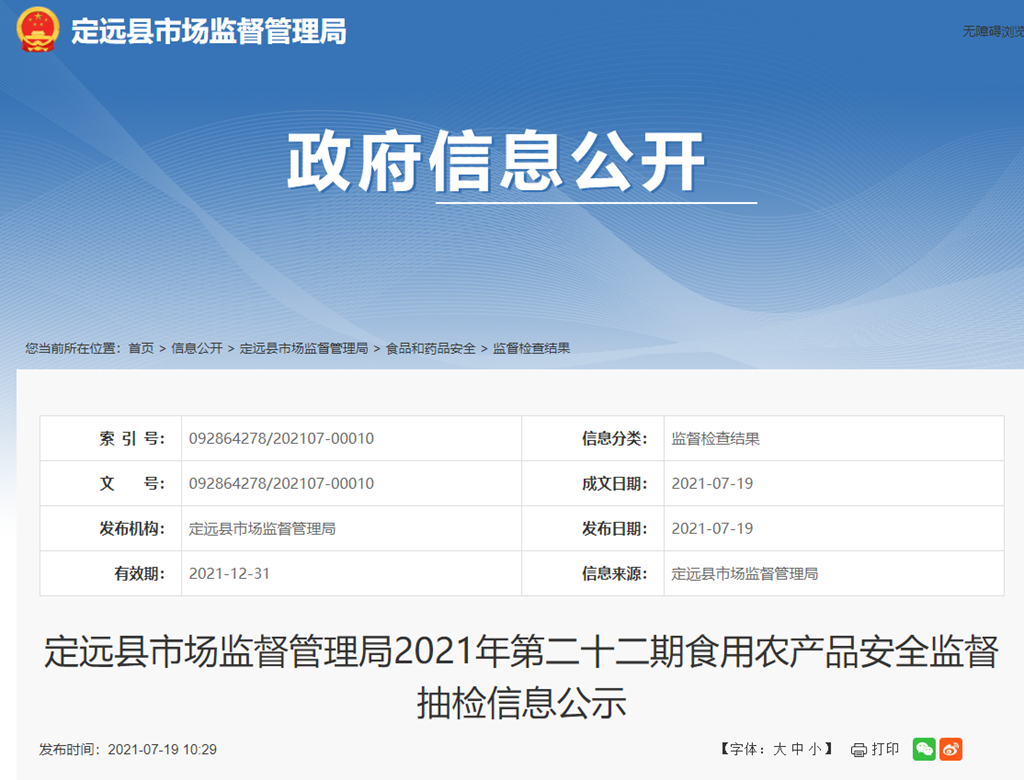Click the 打印 print text
1024x780 pixels.
point(885,749)
